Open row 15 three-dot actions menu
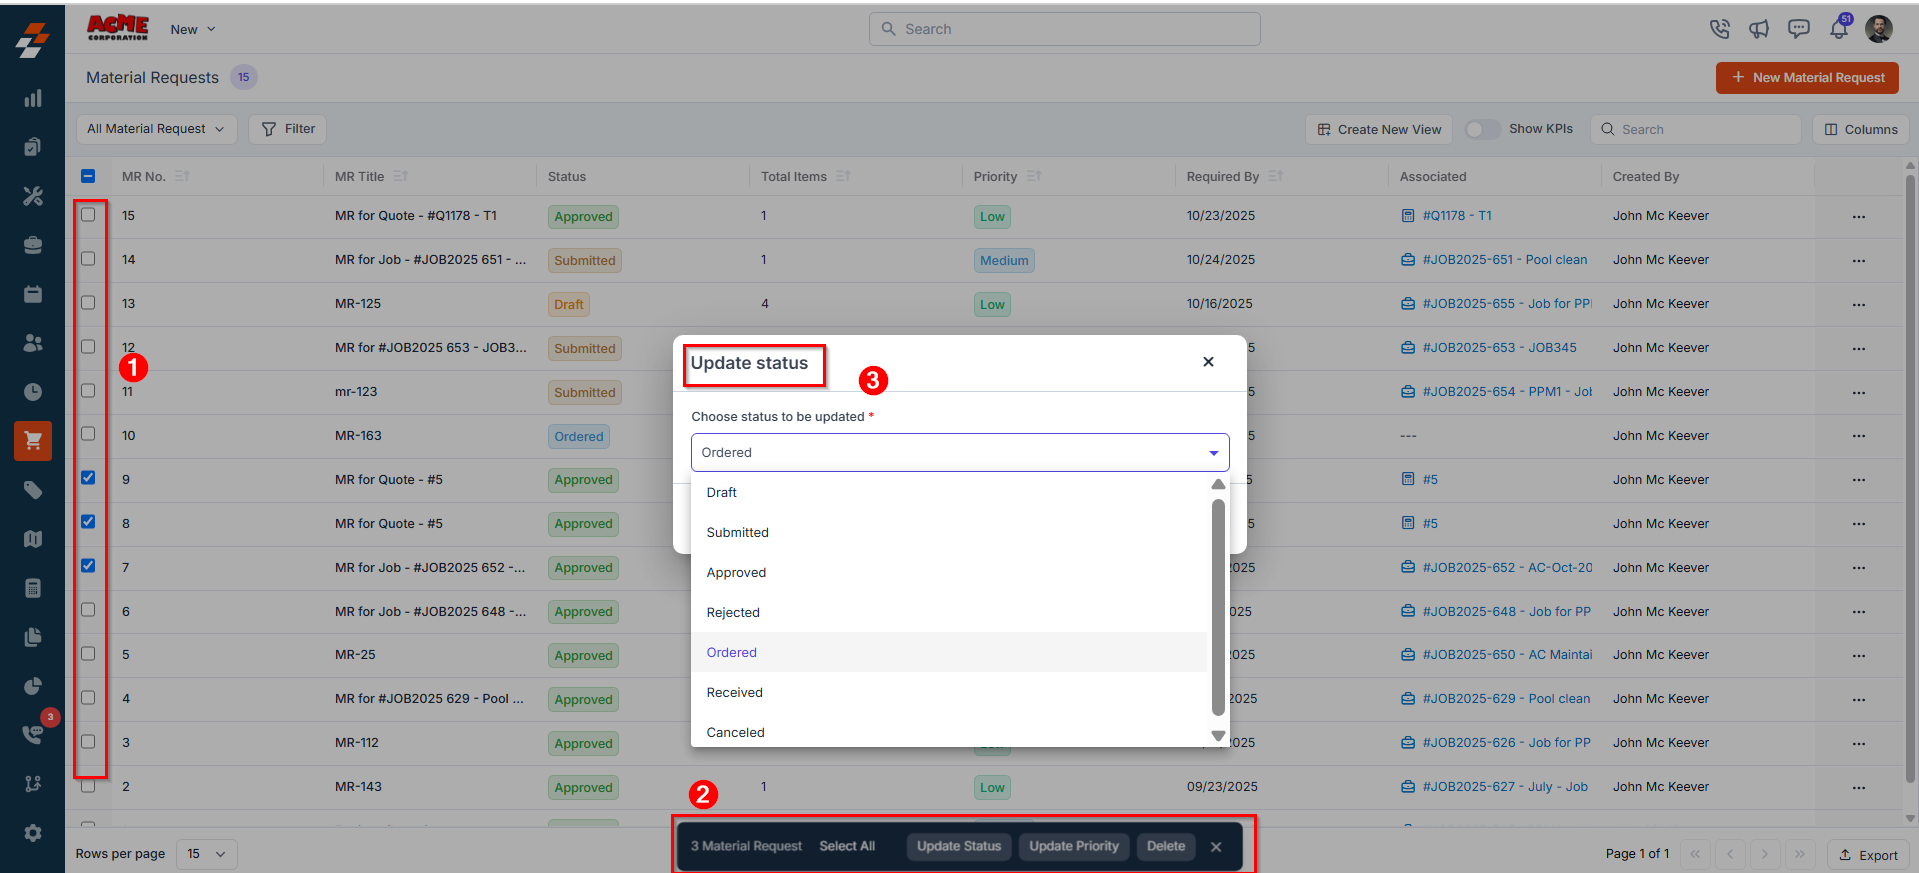 [1858, 217]
